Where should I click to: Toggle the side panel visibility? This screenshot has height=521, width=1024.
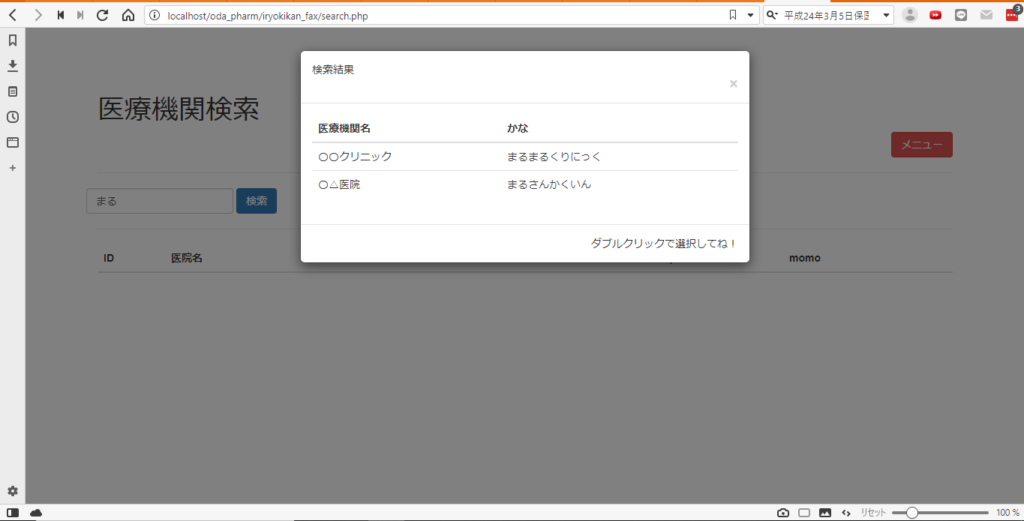point(13,513)
